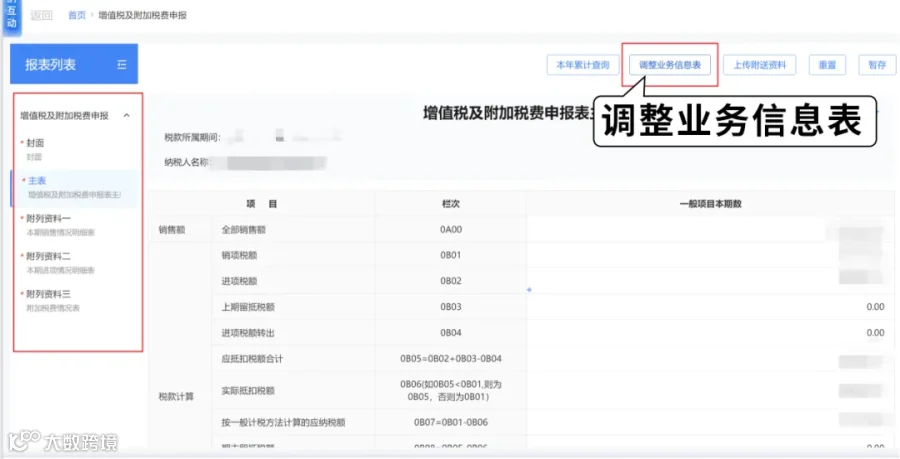Click the 重置 button
Screen dimensions: 900x459
click(x=827, y=65)
